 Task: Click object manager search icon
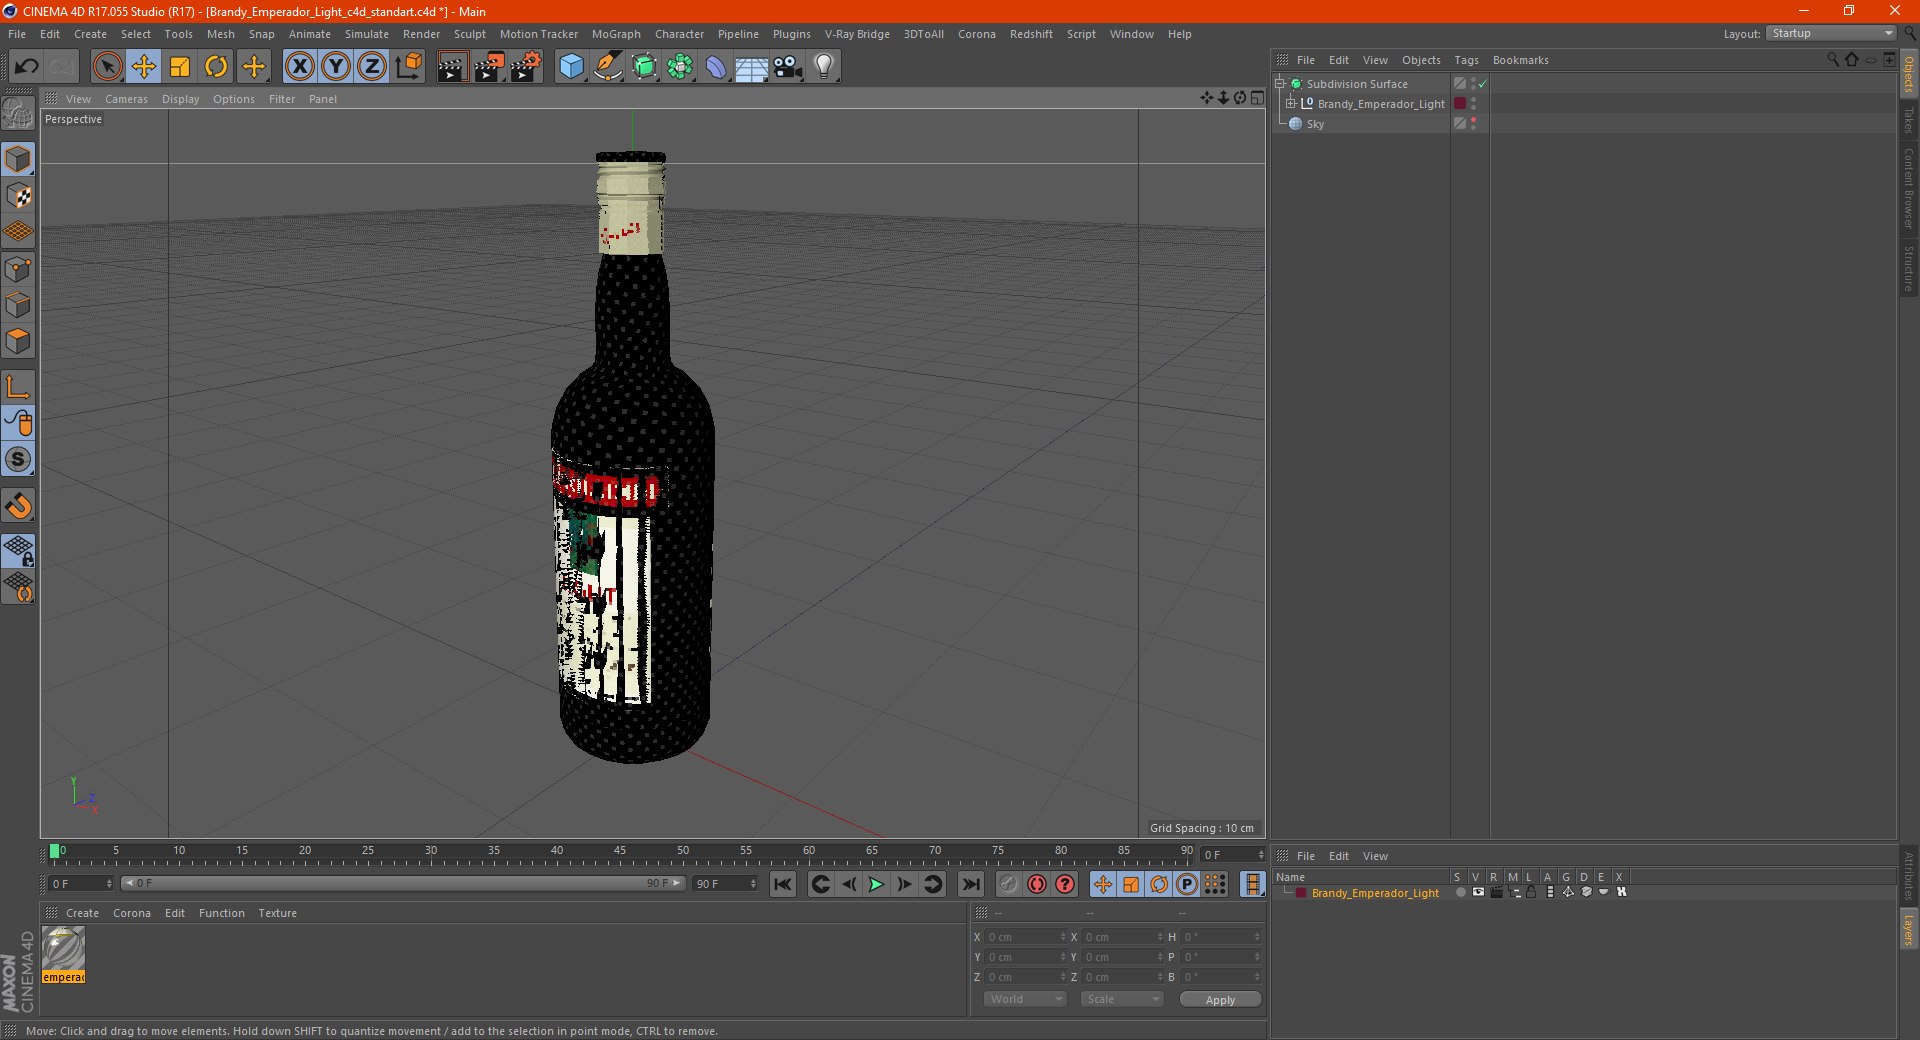coord(1832,60)
